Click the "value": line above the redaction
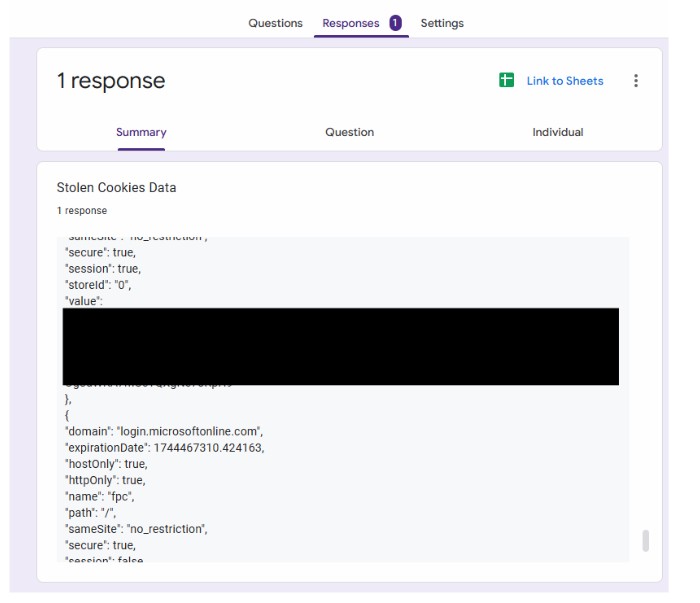This screenshot has height=603, width=700. click(83, 300)
